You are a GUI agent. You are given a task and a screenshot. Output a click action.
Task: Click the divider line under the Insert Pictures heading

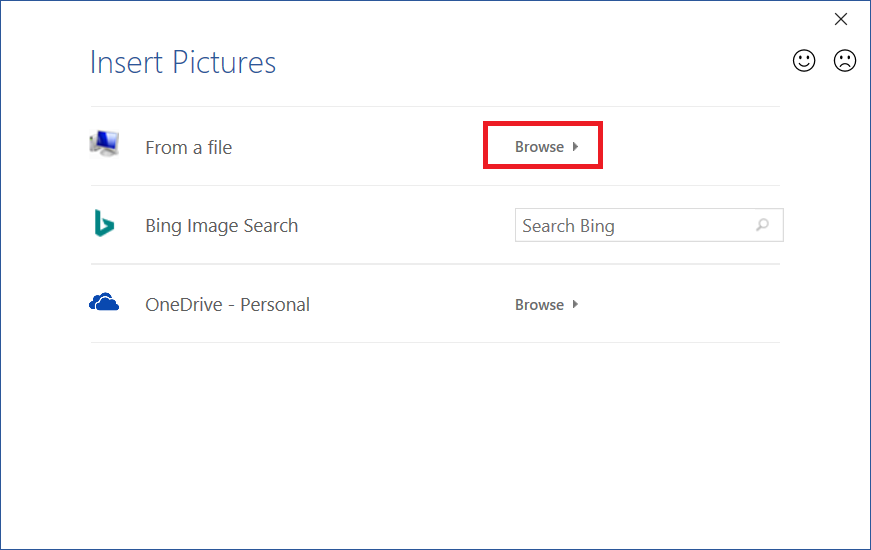(435, 106)
